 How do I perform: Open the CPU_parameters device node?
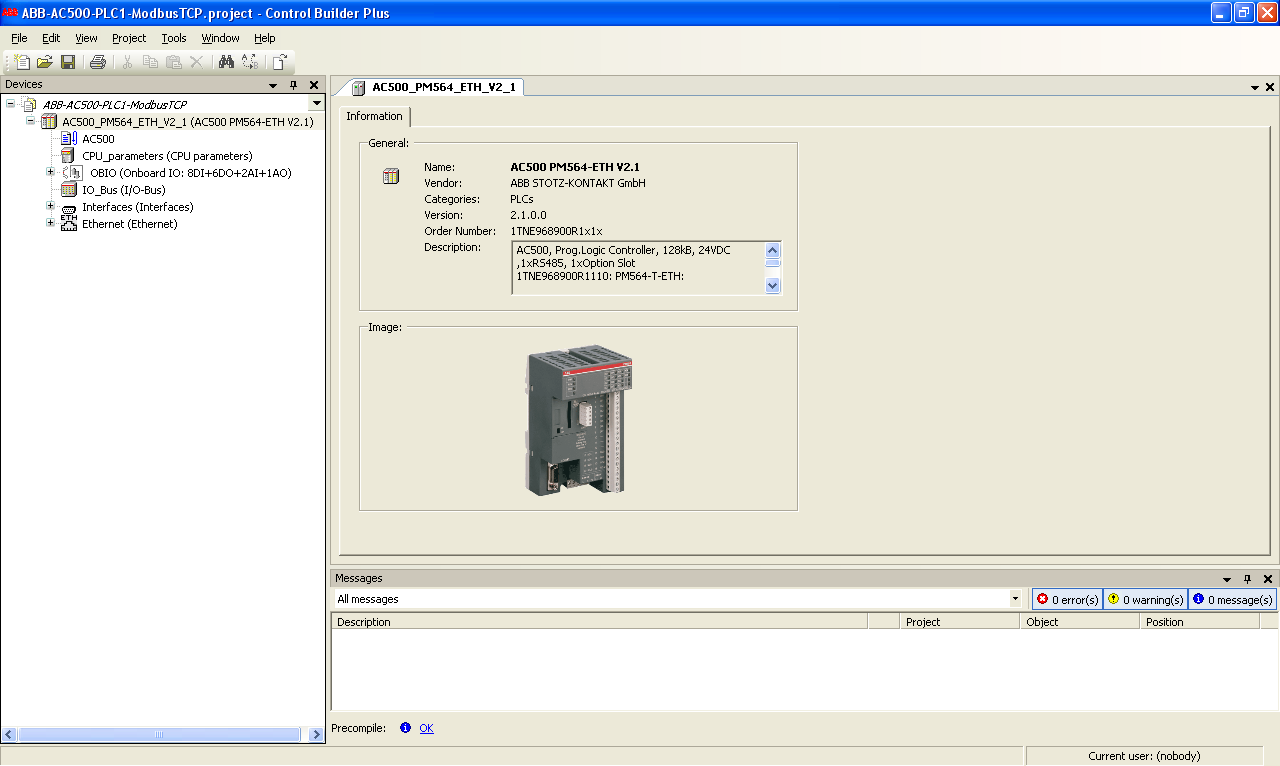click(x=67, y=155)
